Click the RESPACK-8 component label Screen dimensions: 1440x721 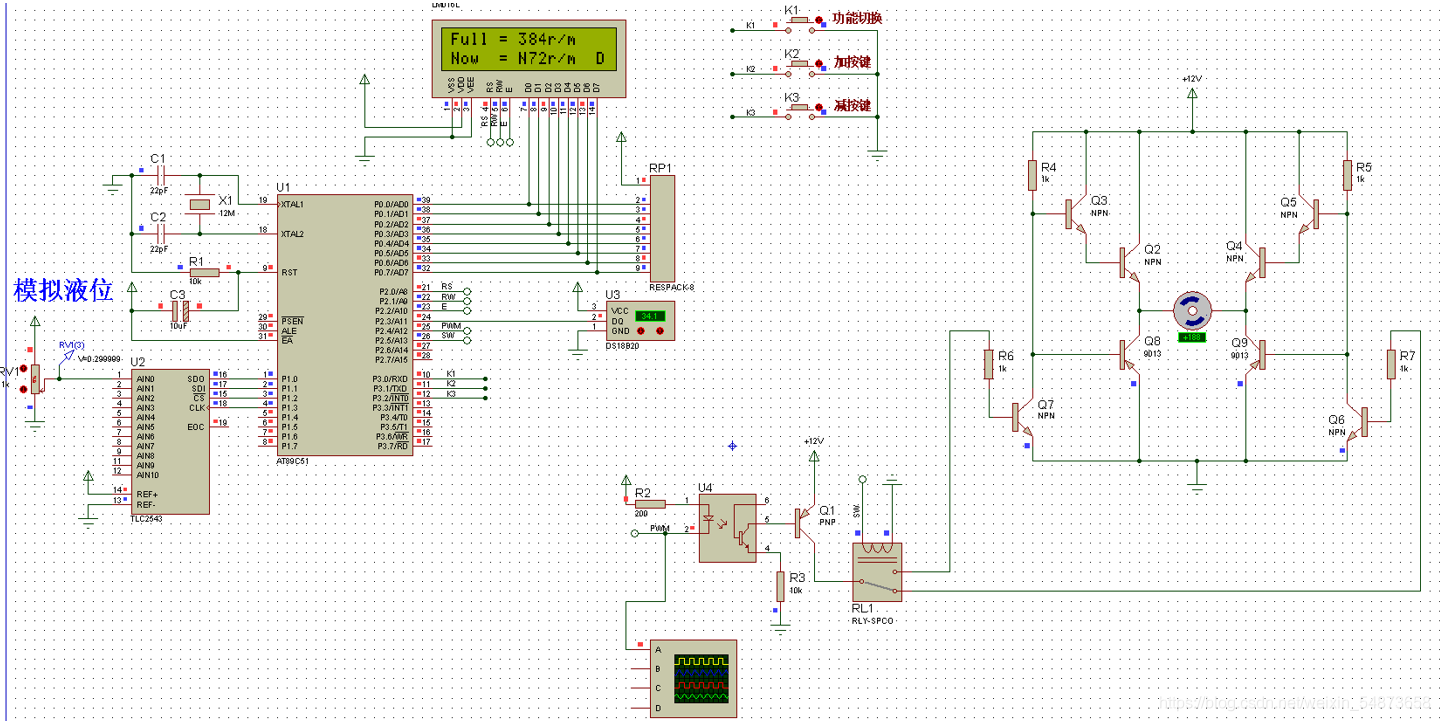pyautogui.click(x=671, y=287)
